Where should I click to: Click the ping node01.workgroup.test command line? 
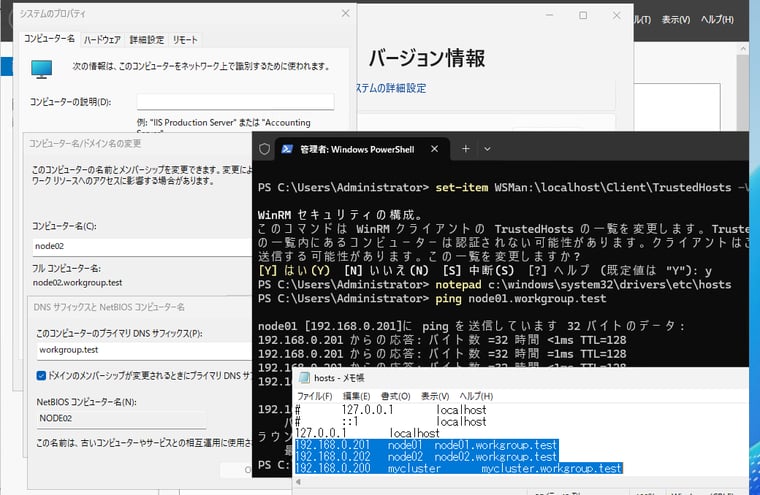[432, 299]
